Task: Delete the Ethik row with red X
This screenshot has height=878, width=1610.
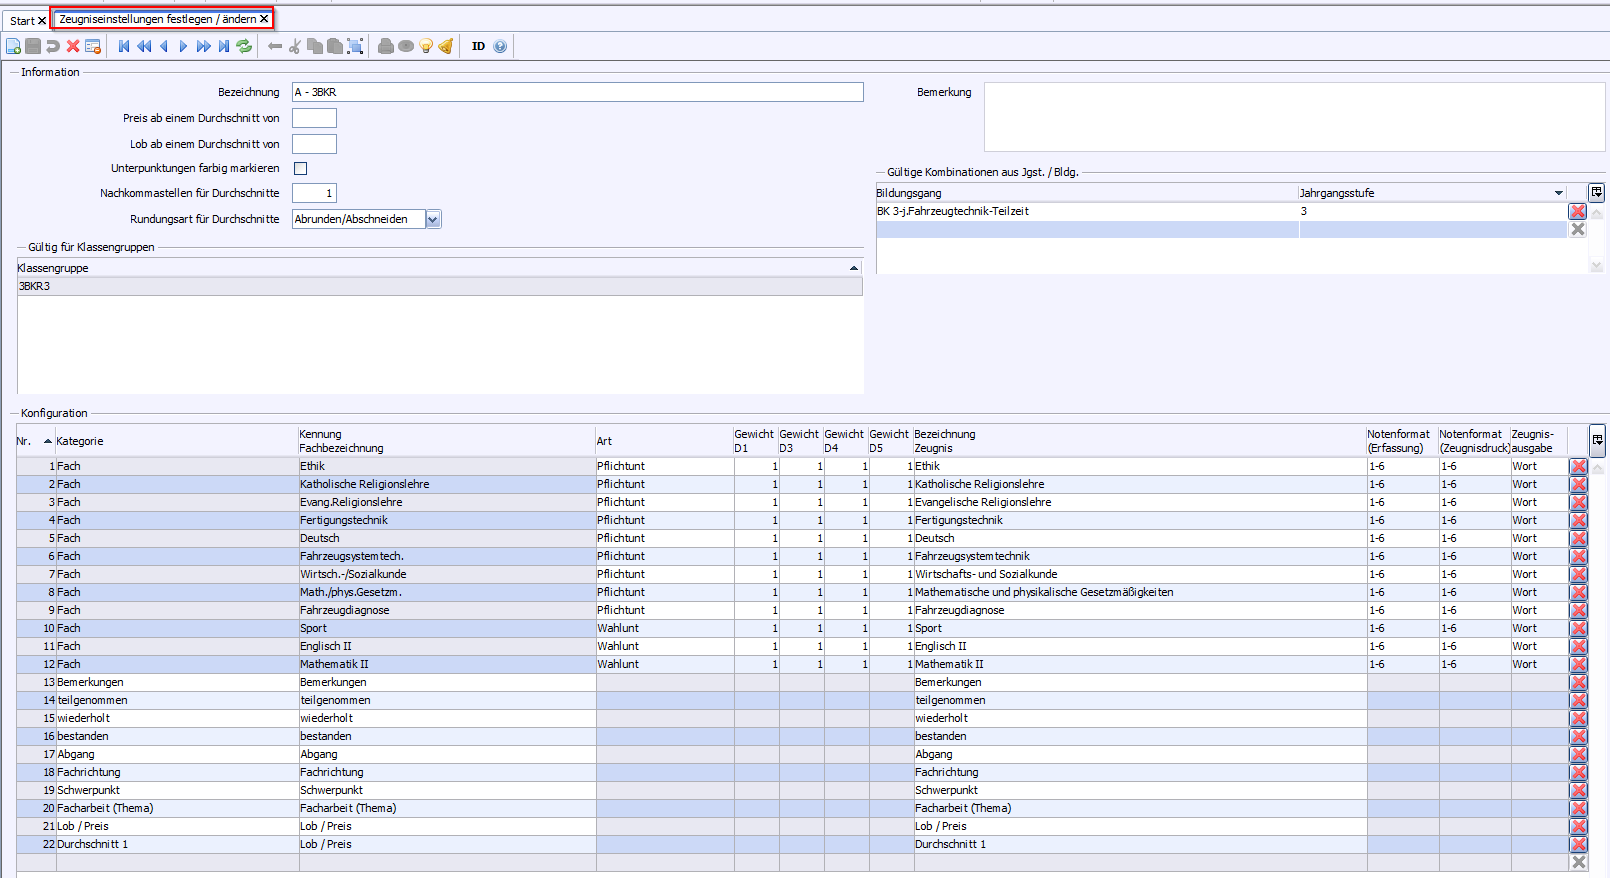Action: pyautogui.click(x=1578, y=466)
